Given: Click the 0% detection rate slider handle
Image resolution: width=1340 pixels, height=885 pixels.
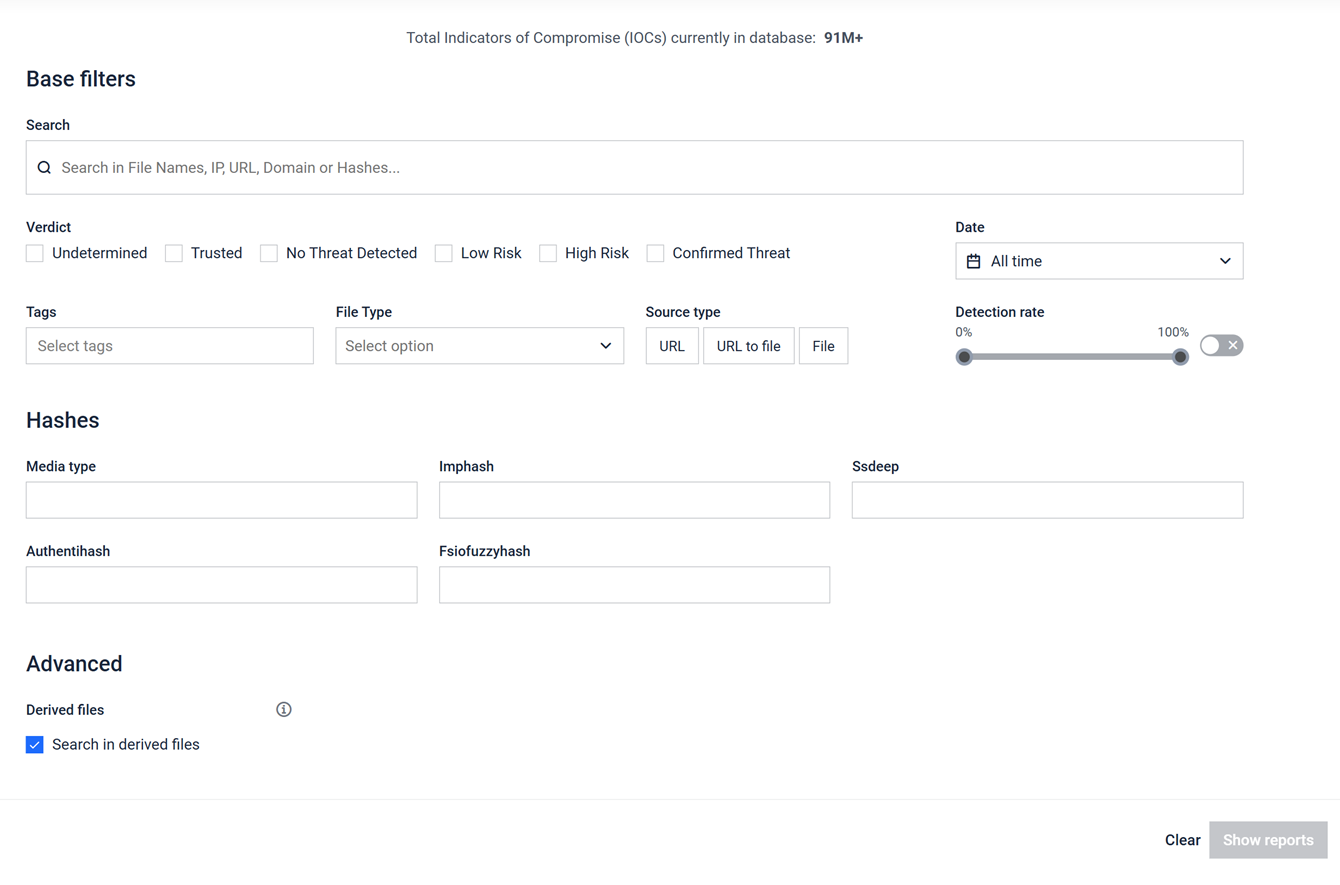Looking at the screenshot, I should click(964, 357).
